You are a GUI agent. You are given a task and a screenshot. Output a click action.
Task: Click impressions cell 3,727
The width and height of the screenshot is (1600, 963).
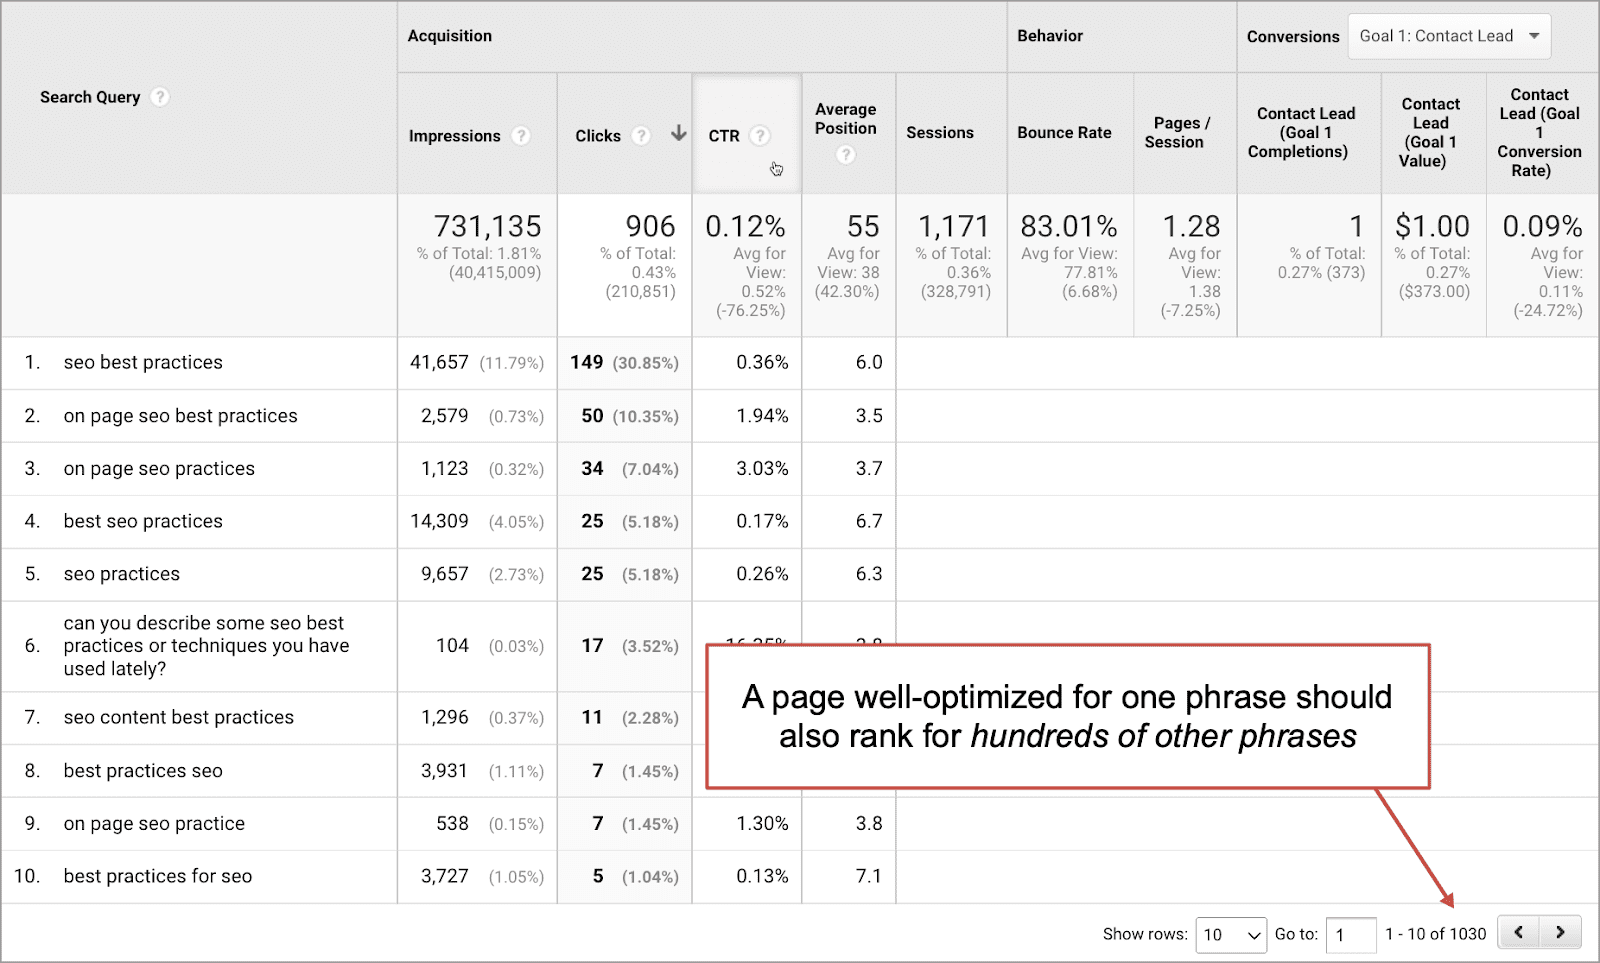pos(444,876)
